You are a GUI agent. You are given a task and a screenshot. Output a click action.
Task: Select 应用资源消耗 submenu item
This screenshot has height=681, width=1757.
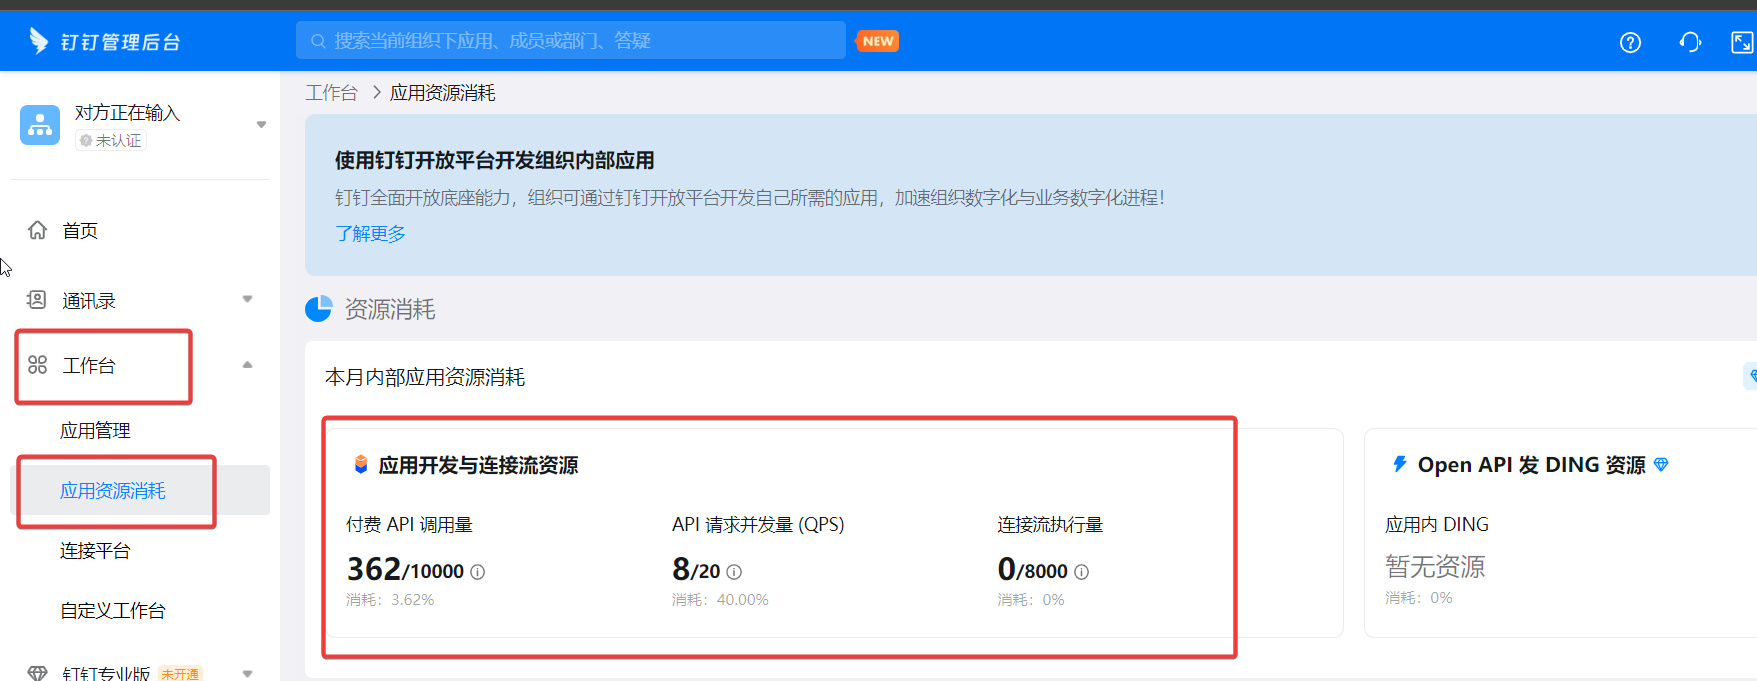tap(113, 491)
